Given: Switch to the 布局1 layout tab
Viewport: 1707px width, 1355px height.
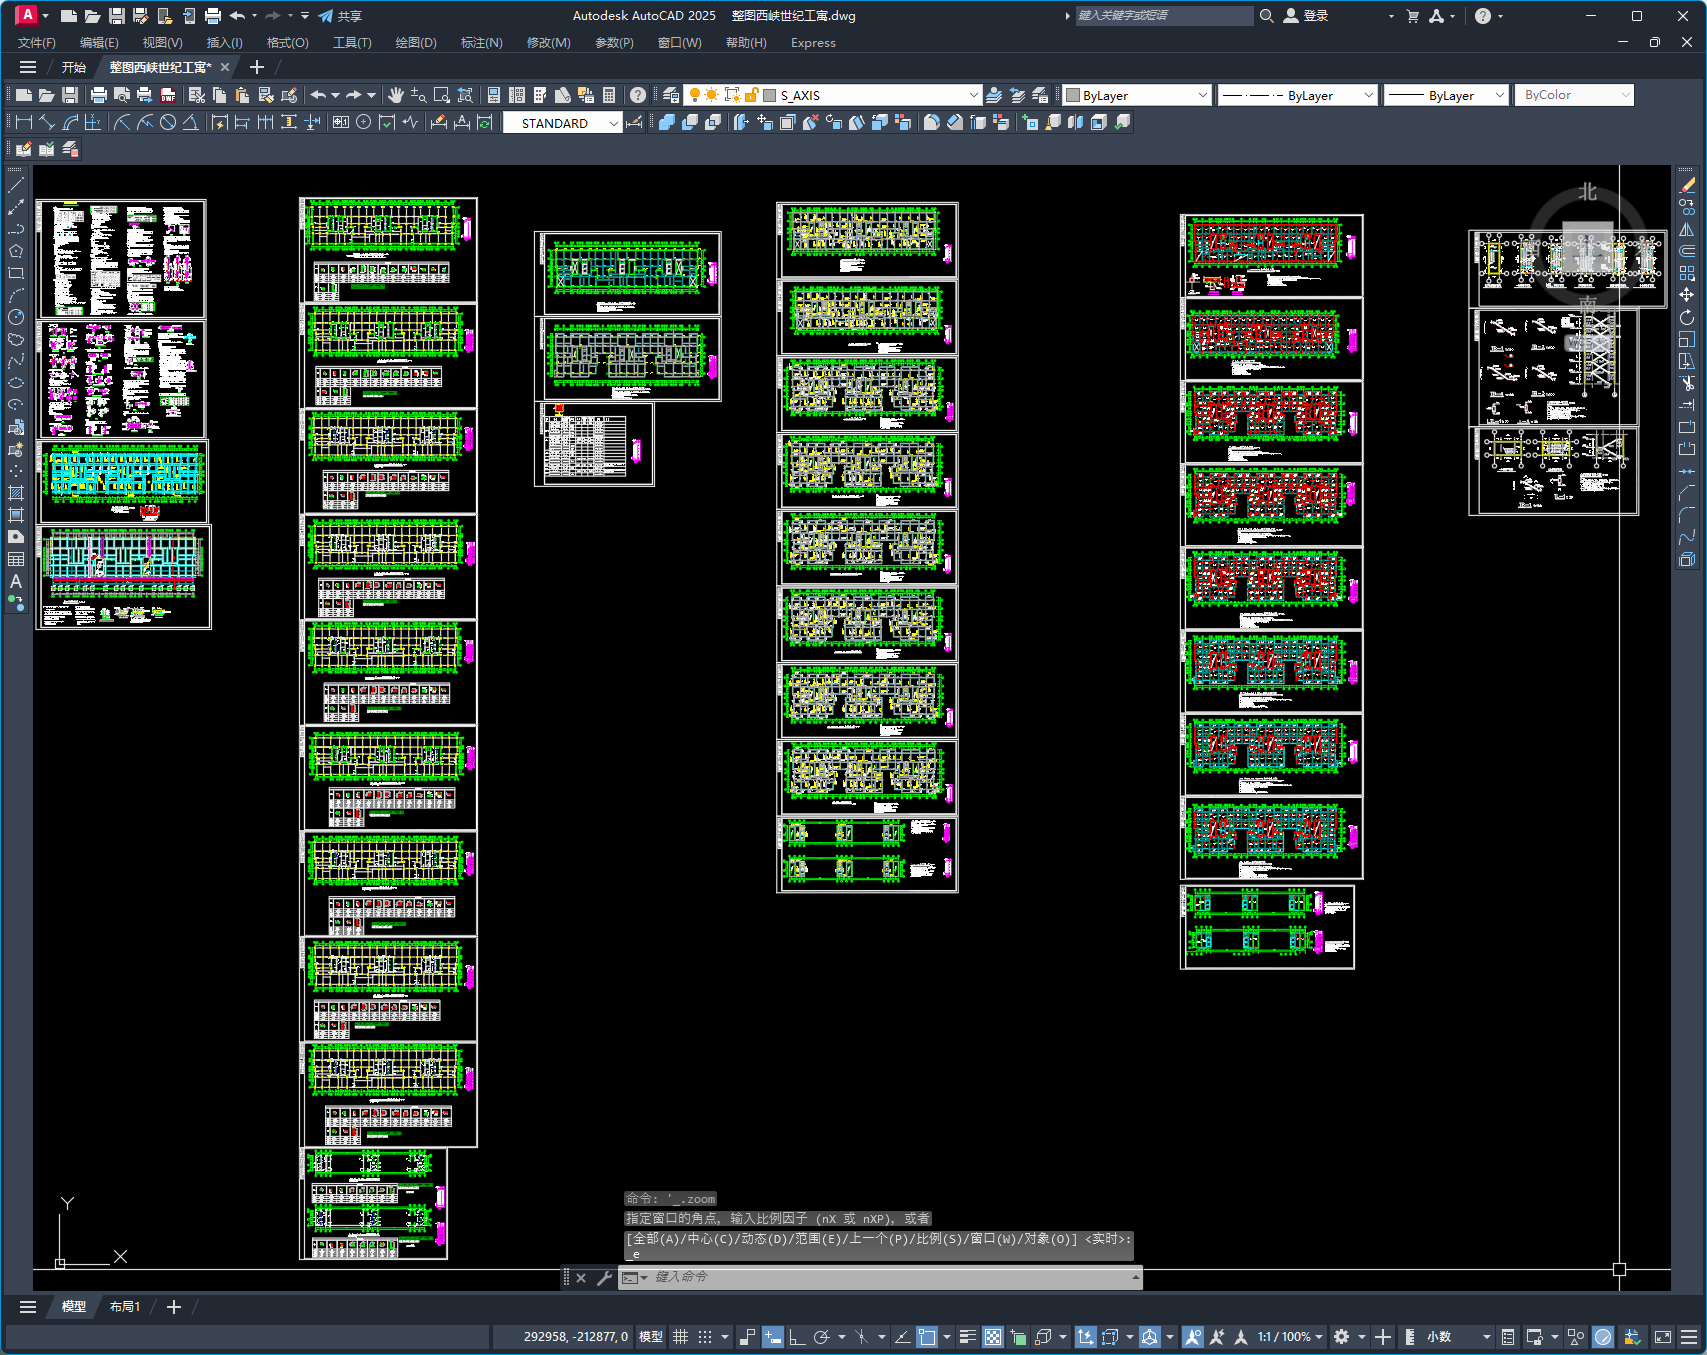Looking at the screenshot, I should [x=125, y=1307].
